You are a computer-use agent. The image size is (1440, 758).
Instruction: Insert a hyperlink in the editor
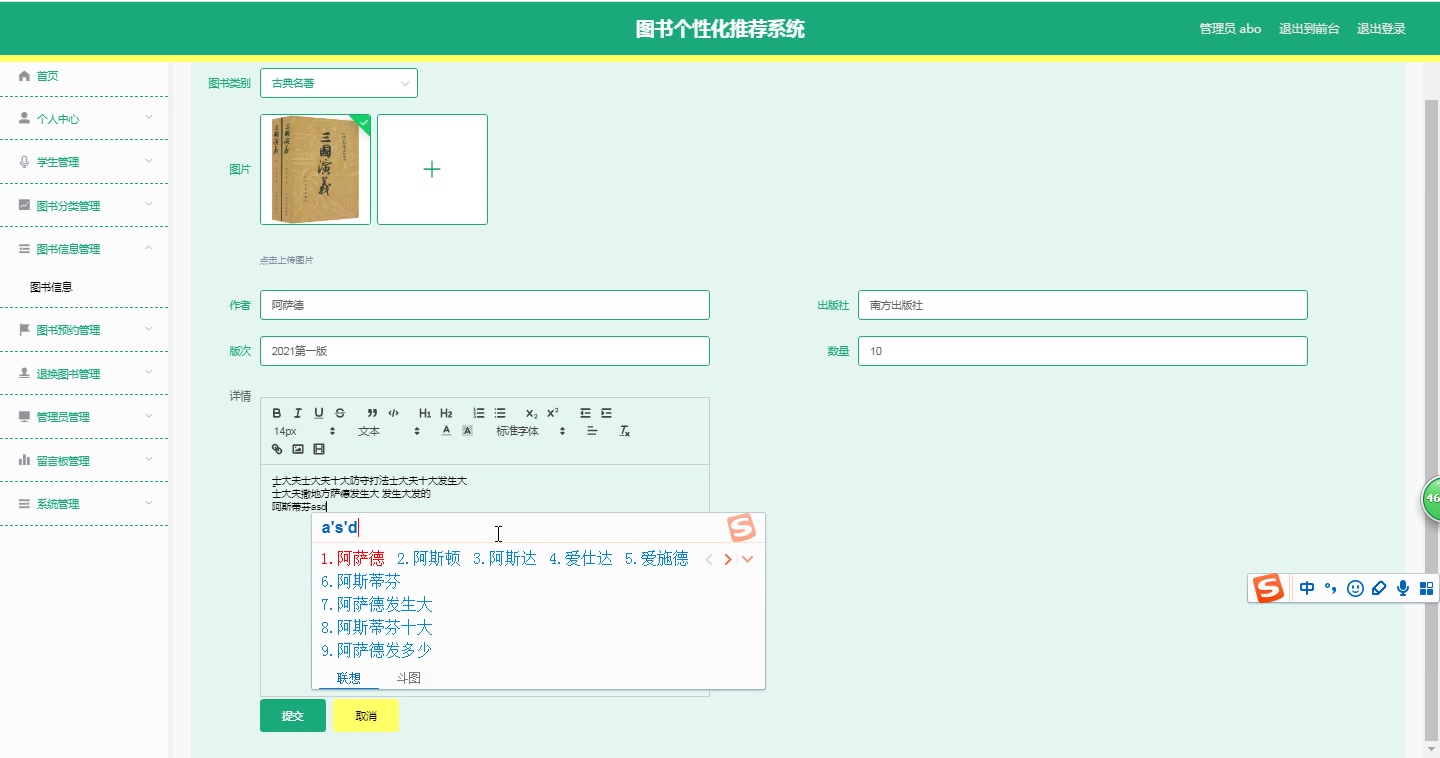coord(277,449)
